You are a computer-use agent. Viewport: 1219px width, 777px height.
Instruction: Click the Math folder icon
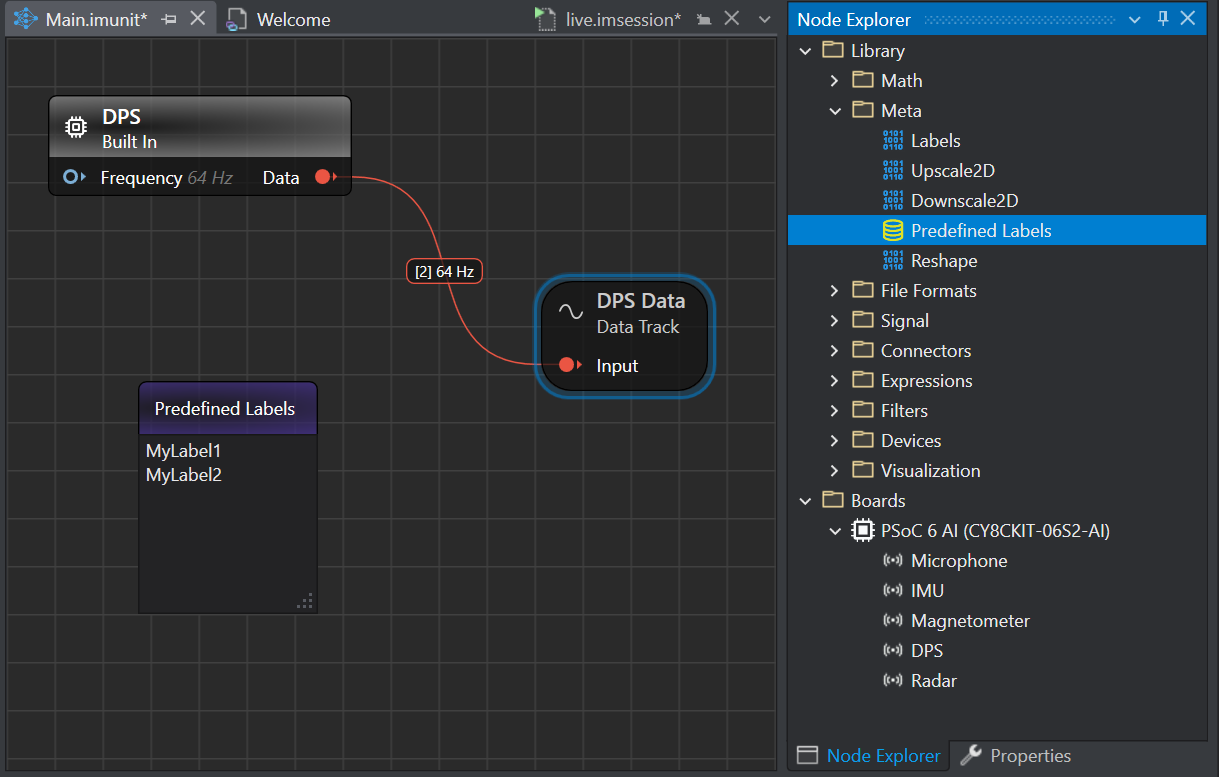[x=862, y=80]
